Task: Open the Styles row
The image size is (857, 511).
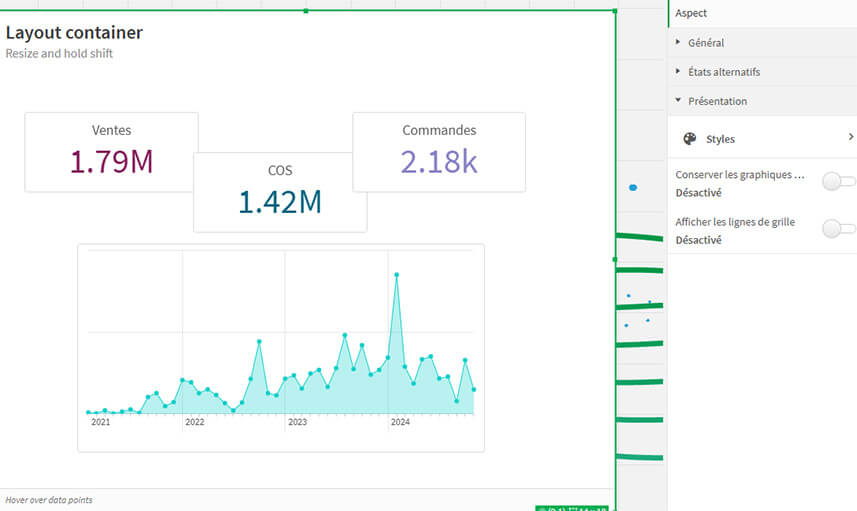Action: (x=762, y=139)
